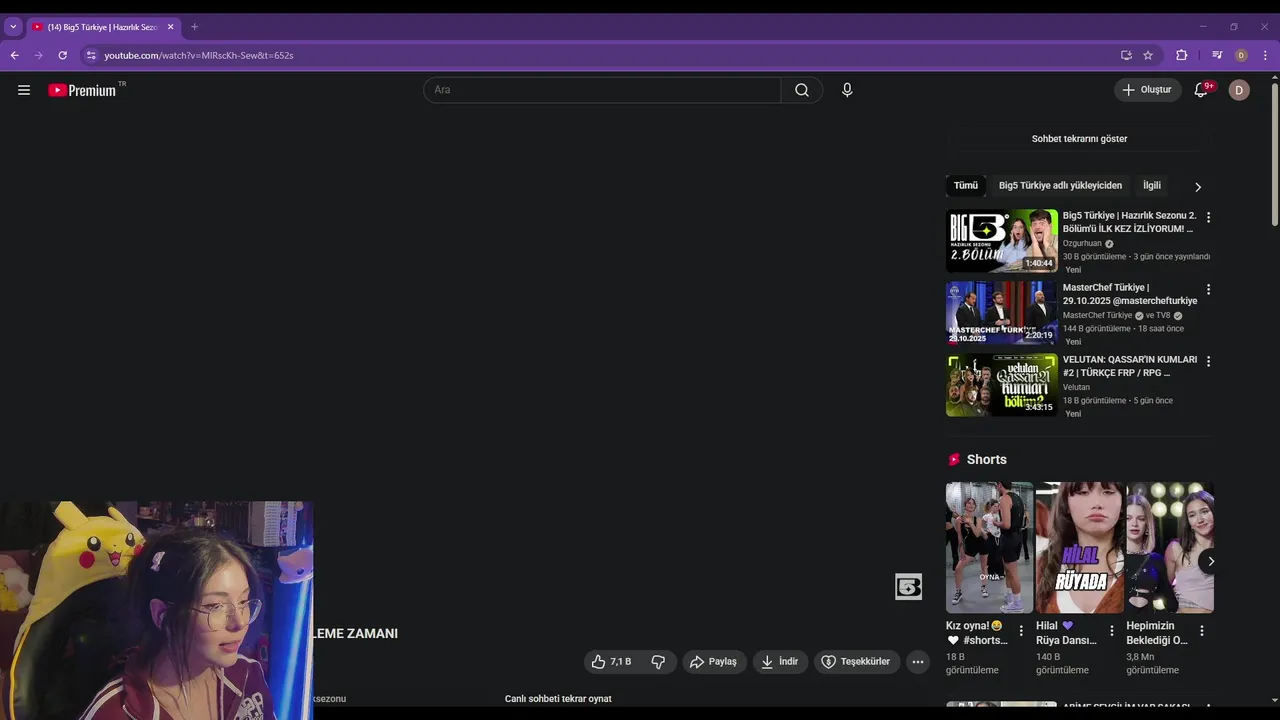Open the Kız oyna short thumbnail
1280x720 pixels.
989,548
